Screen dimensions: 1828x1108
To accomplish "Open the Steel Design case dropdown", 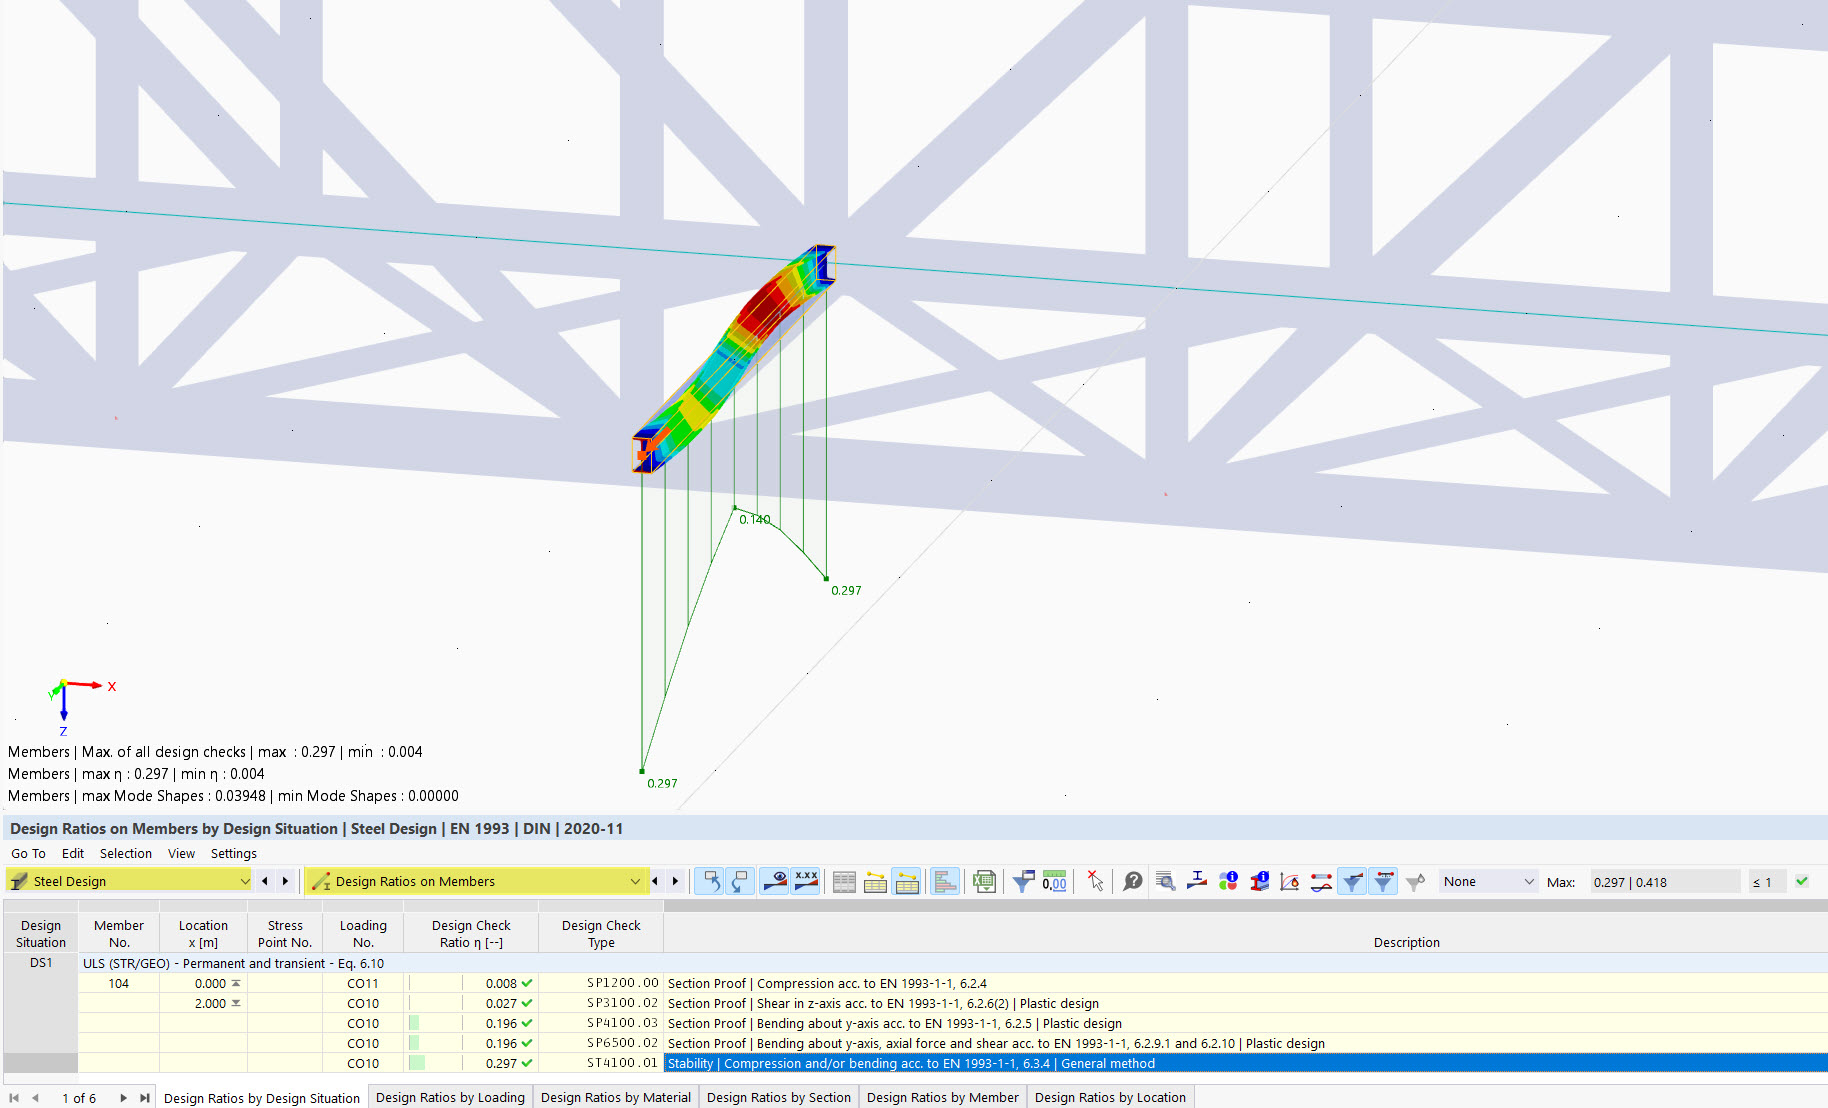I will pyautogui.click(x=246, y=881).
